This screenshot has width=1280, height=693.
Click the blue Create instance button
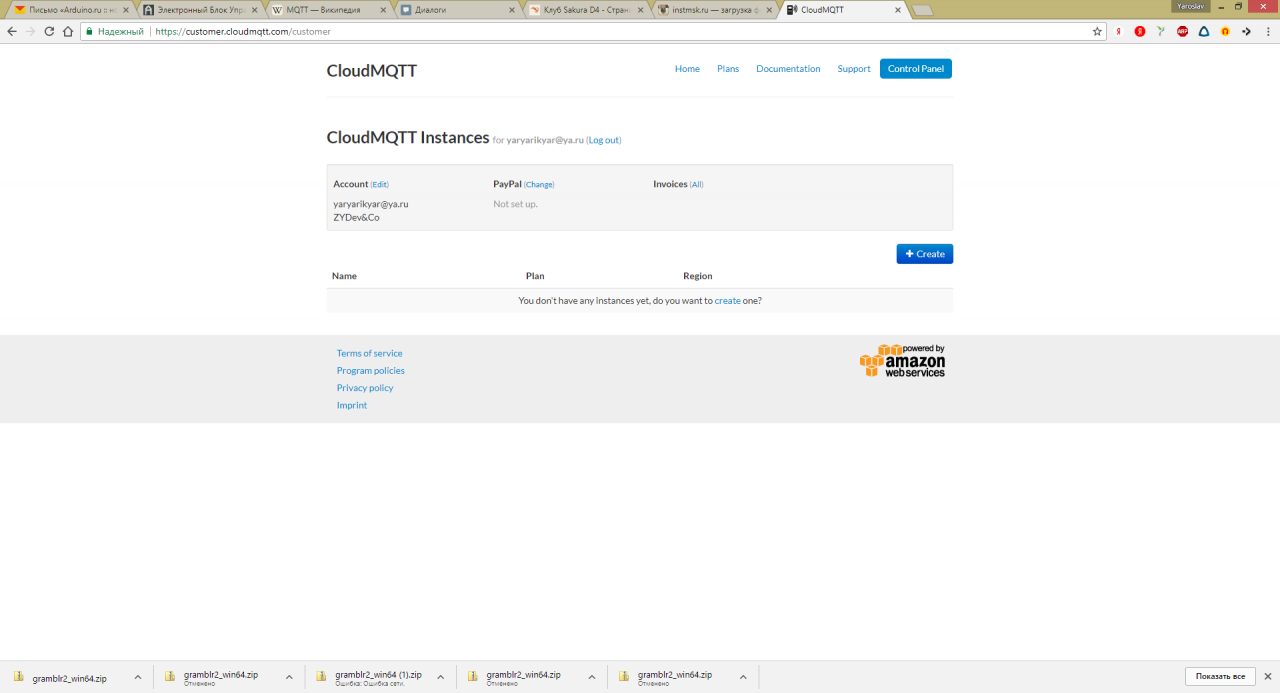[x=925, y=254]
